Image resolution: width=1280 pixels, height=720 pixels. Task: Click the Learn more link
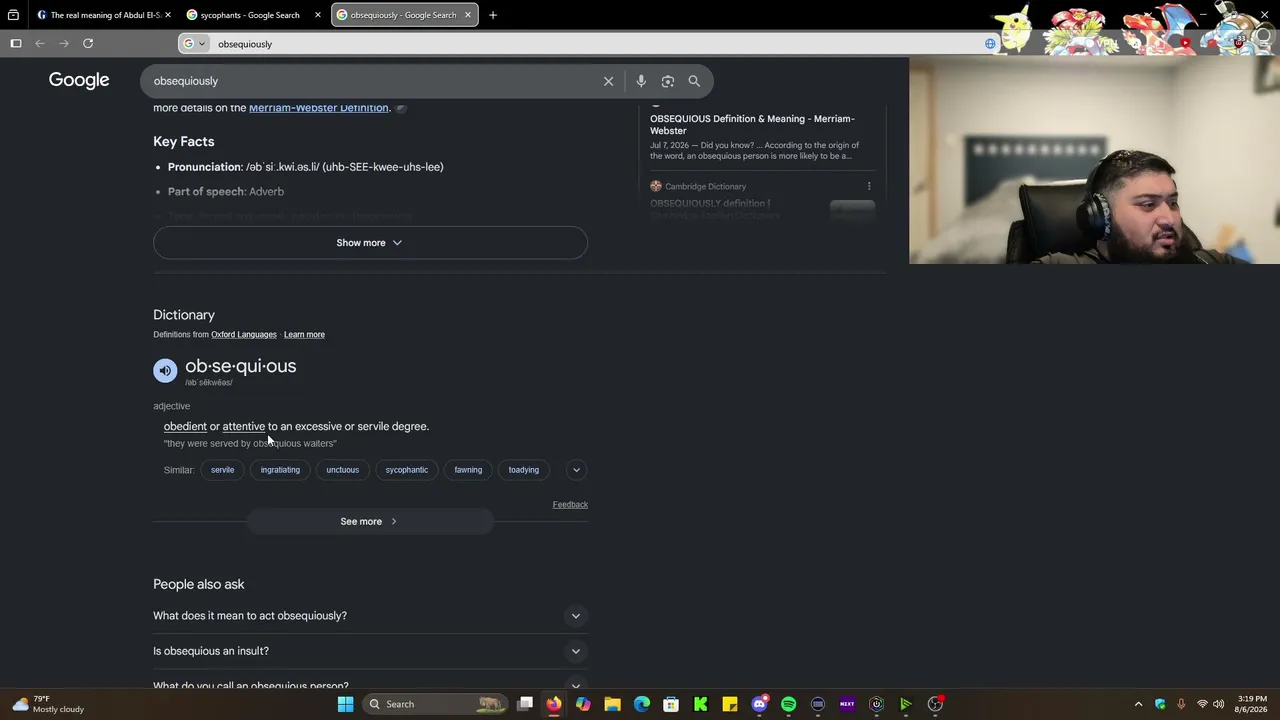[304, 335]
